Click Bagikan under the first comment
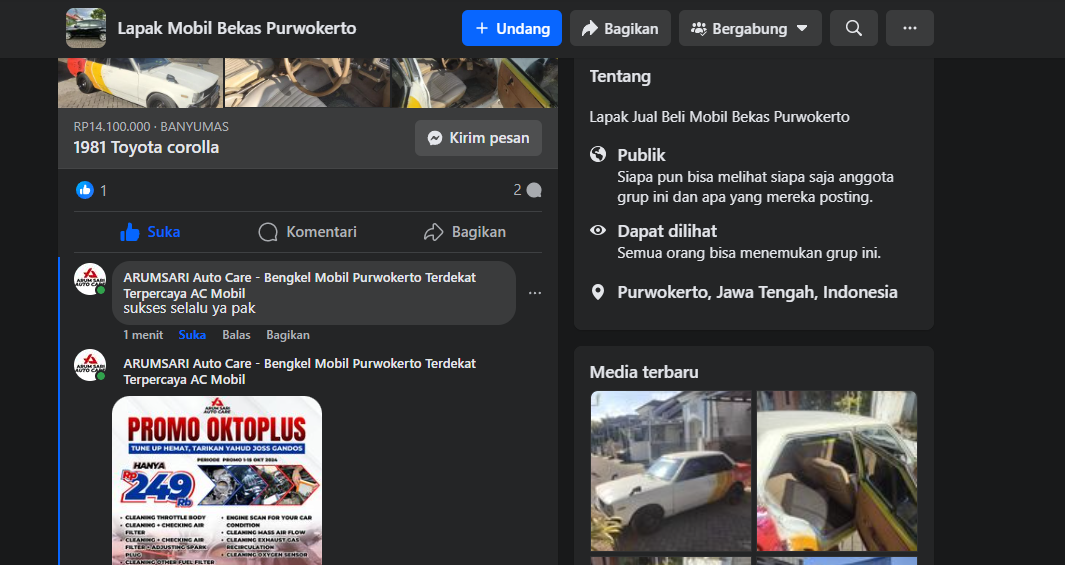This screenshot has width=1065, height=565. point(288,335)
